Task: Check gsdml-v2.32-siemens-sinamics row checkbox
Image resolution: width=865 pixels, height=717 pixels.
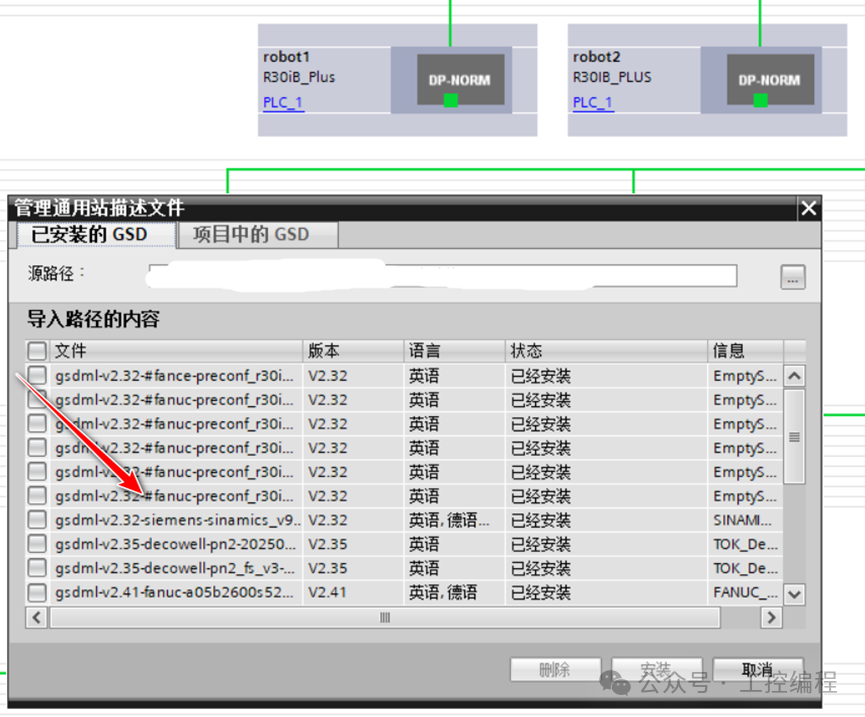Action: pos(37,520)
